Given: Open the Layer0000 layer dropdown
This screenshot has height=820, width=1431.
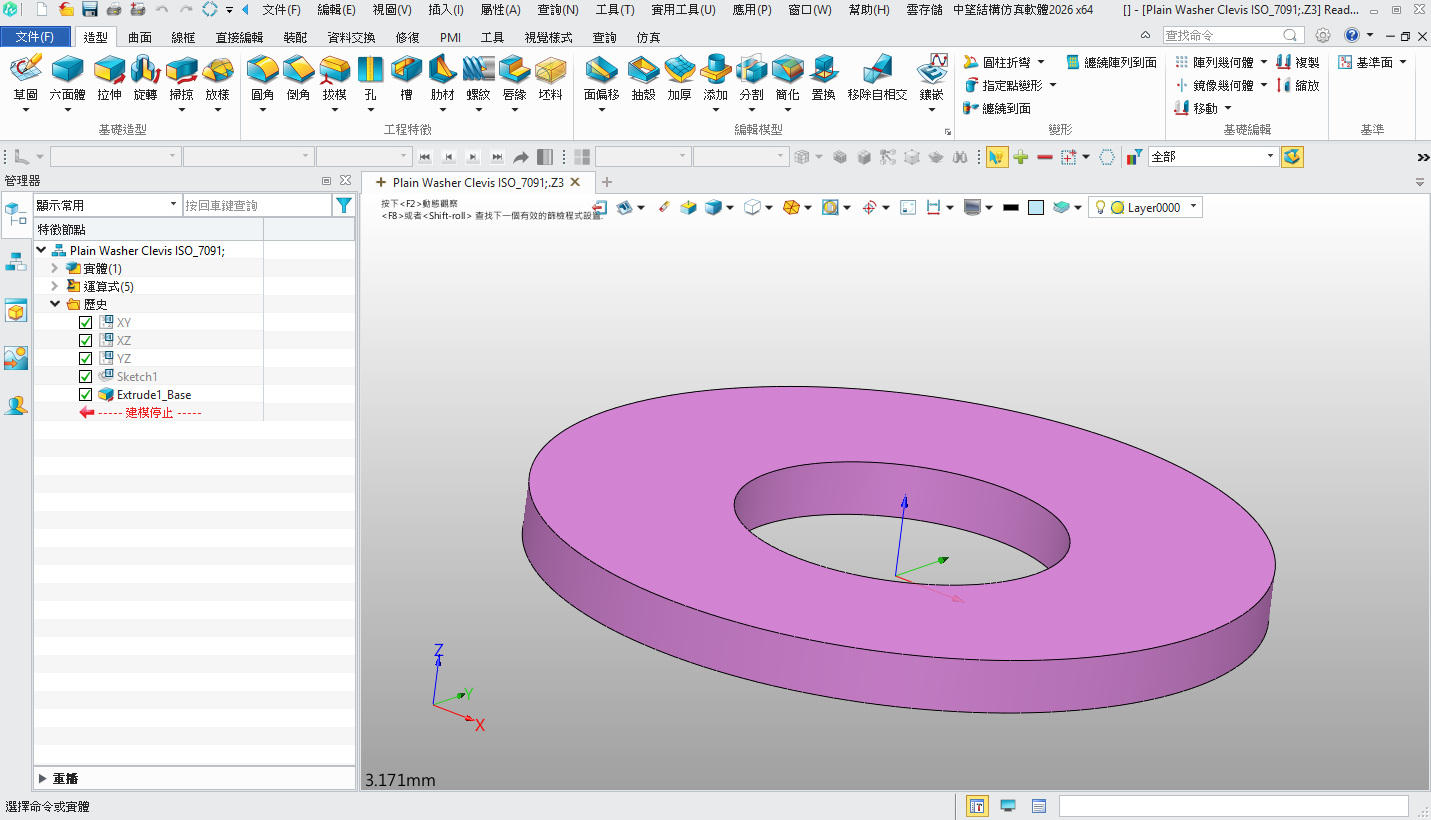Looking at the screenshot, I should click(x=1146, y=207).
